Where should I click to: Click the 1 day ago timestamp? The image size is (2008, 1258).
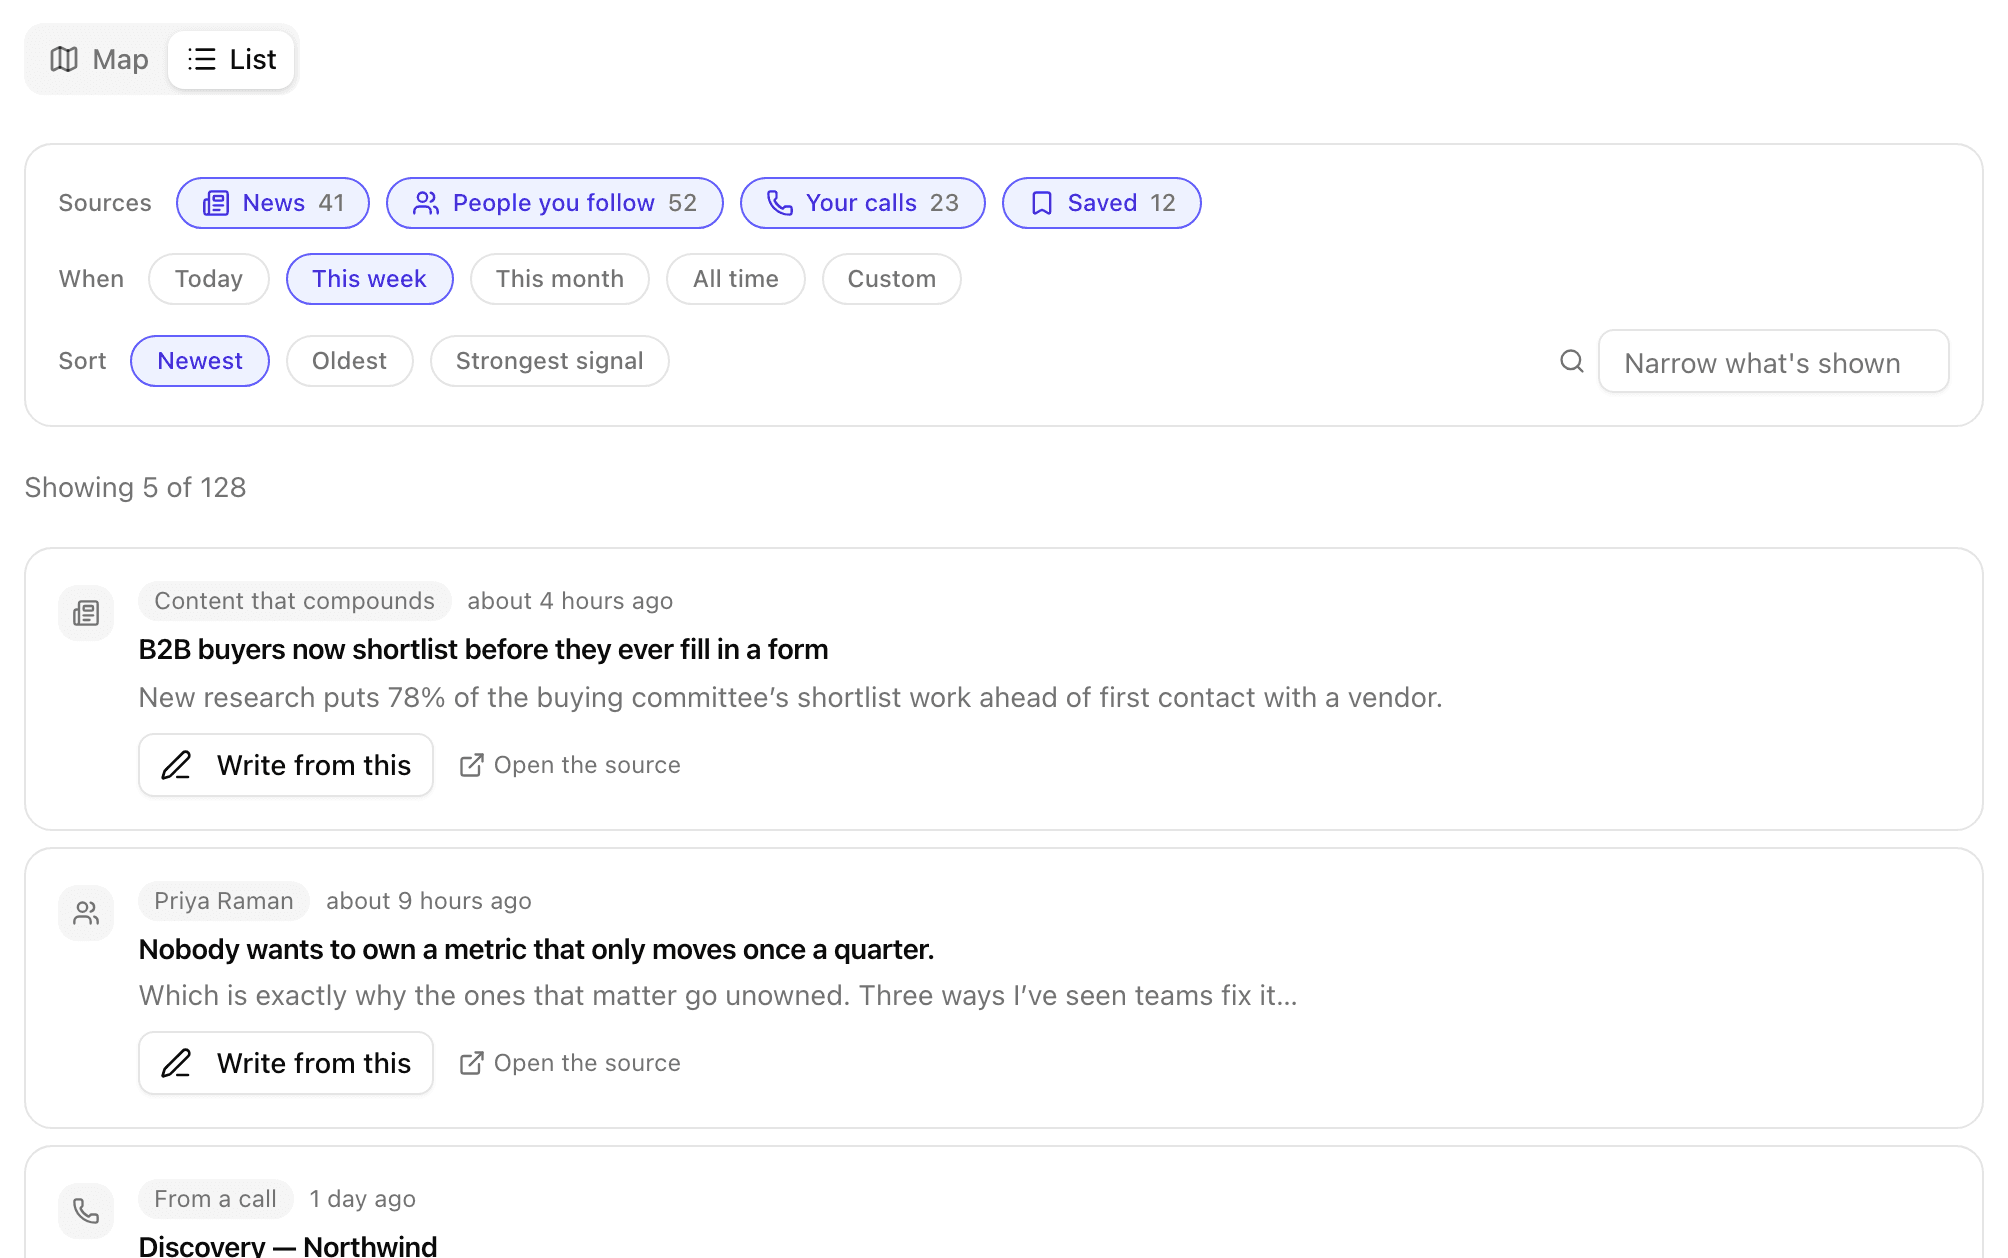[x=363, y=1199]
